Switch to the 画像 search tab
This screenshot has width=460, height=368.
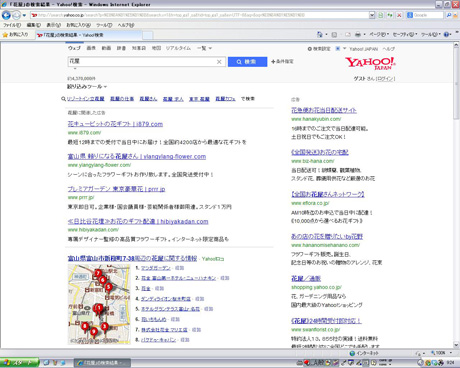tap(91, 48)
